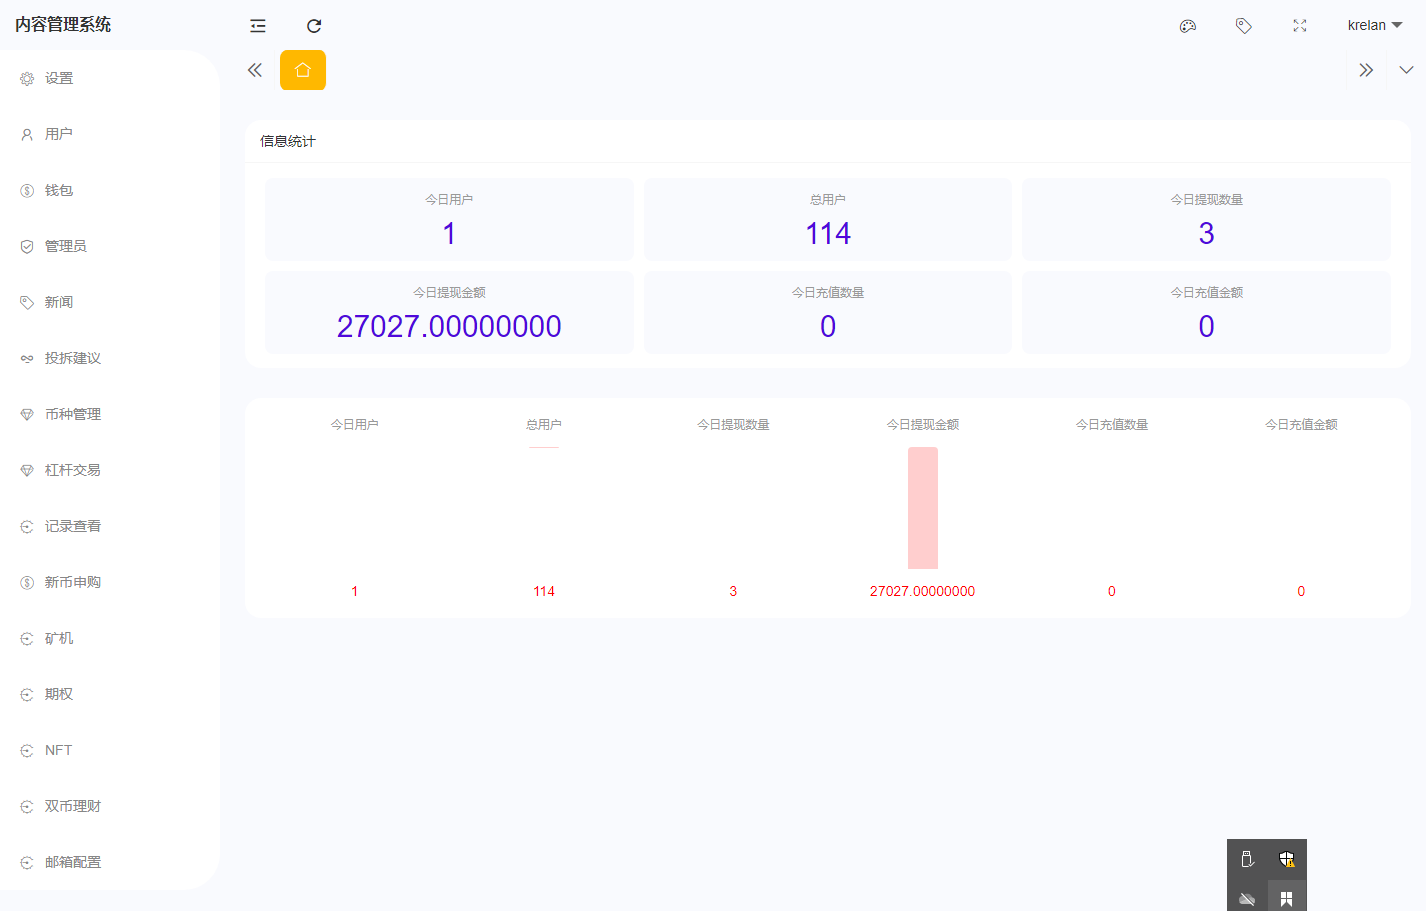This screenshot has height=911, width=1426.
Task: Click the diamond icon beside 杠杆交易
Action: point(27,470)
